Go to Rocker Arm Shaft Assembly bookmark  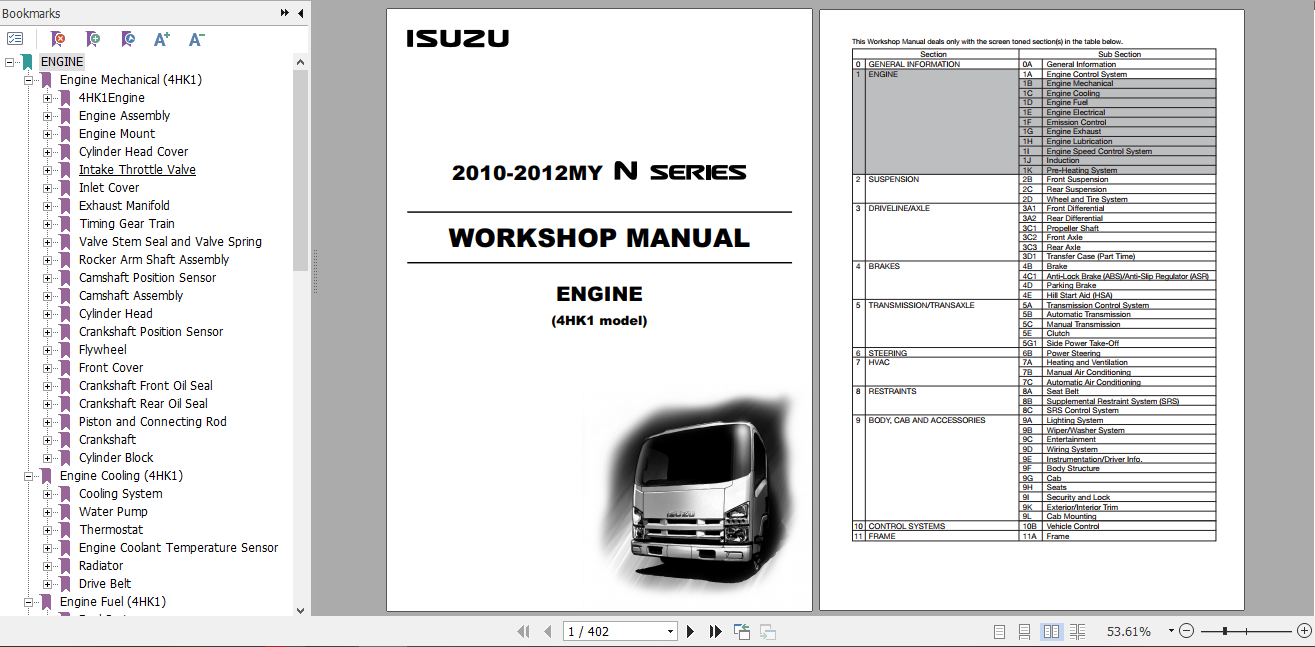click(x=154, y=260)
